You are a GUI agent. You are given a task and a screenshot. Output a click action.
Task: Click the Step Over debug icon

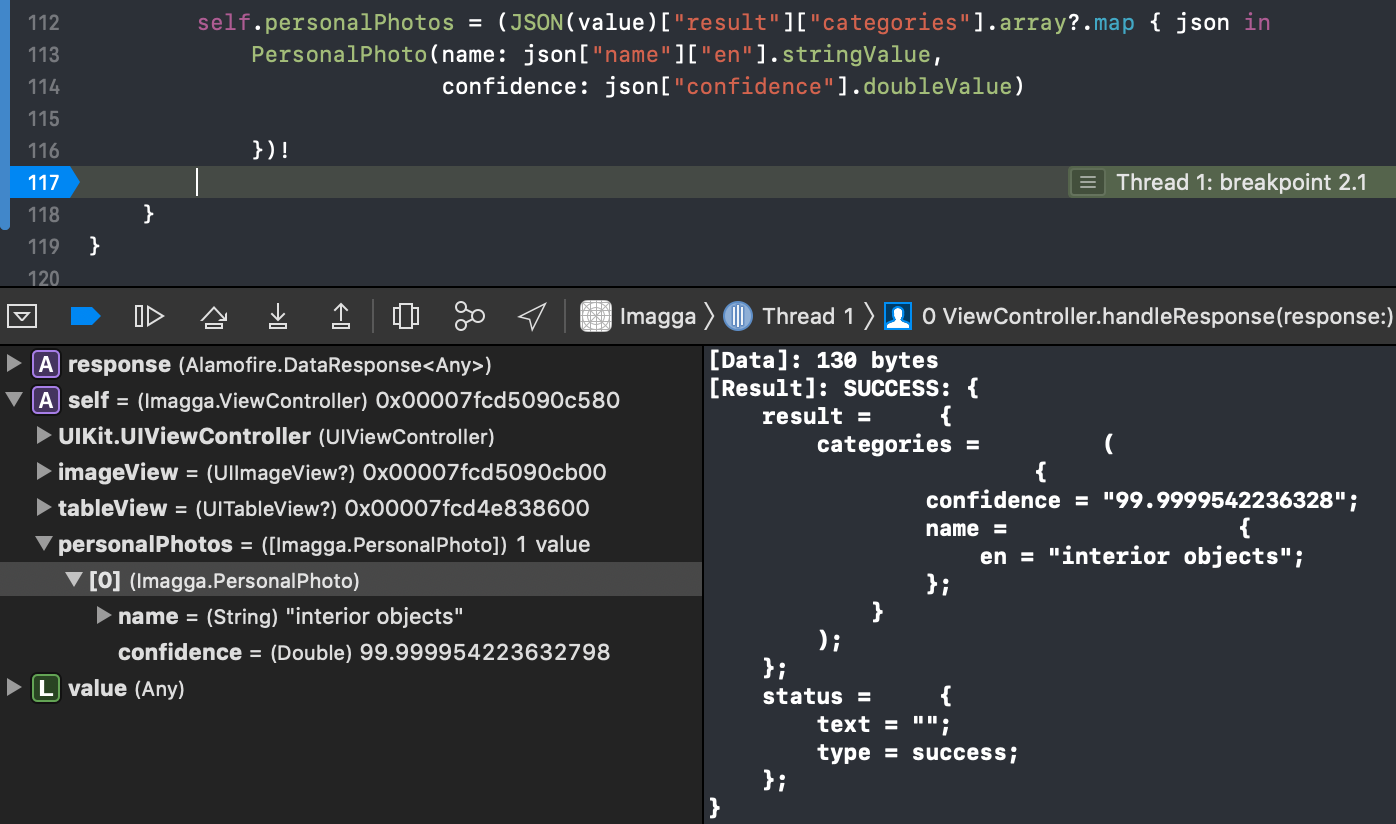214,317
